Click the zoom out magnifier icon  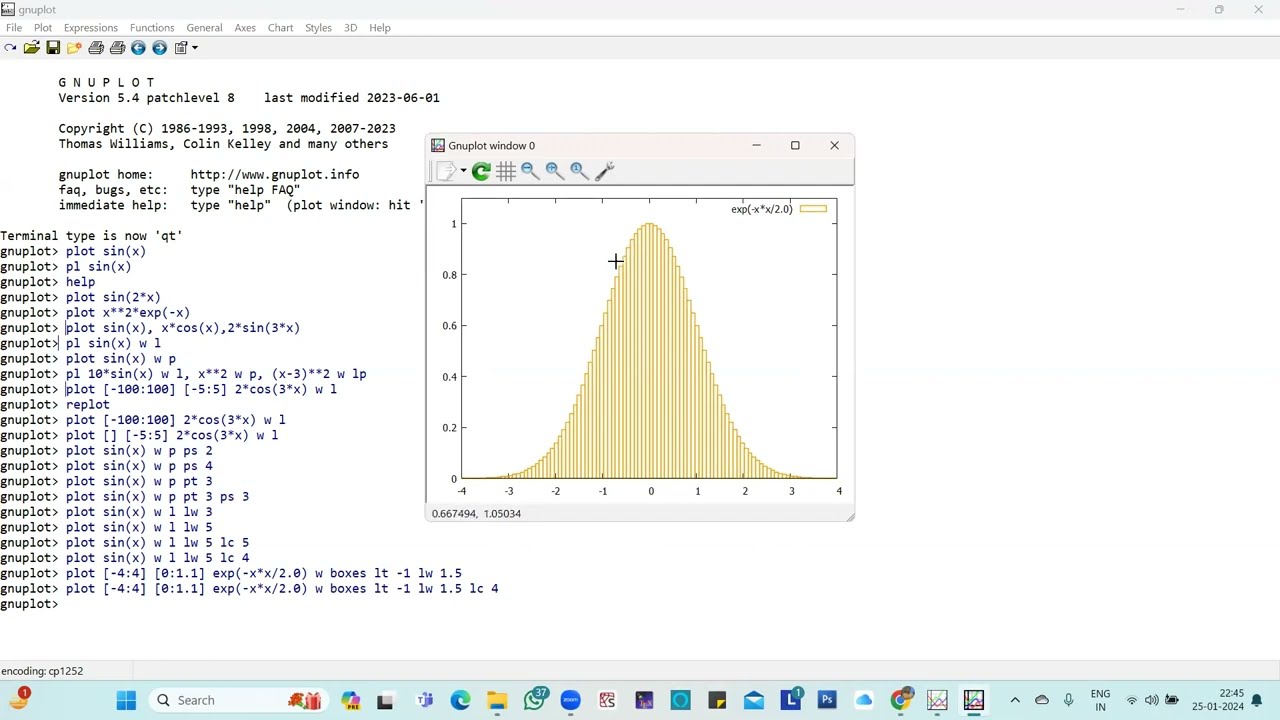(x=530, y=172)
